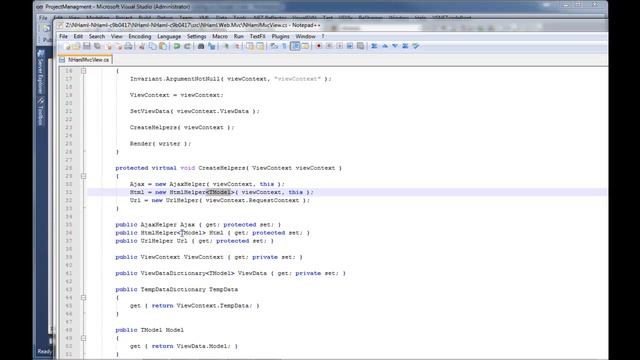The image size is (640, 360).
Task: Click 'SetViewData( viewContext.ViewData );' text
Action: pyautogui.click(x=195, y=111)
